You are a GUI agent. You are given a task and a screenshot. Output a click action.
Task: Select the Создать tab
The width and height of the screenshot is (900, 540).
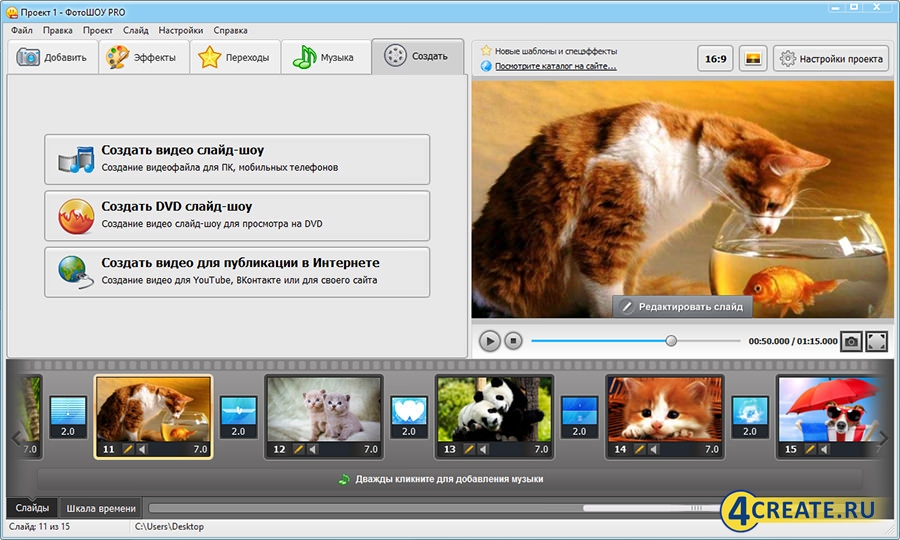coord(418,56)
